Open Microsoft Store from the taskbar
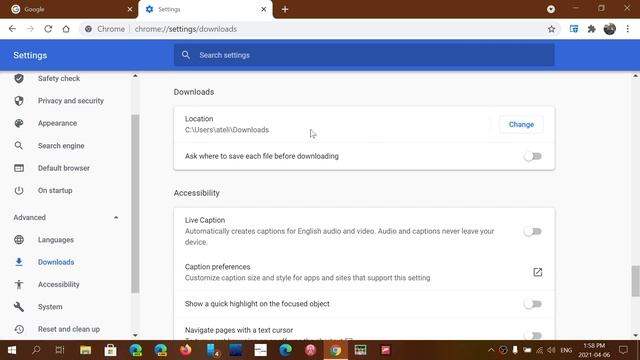 coord(110,350)
